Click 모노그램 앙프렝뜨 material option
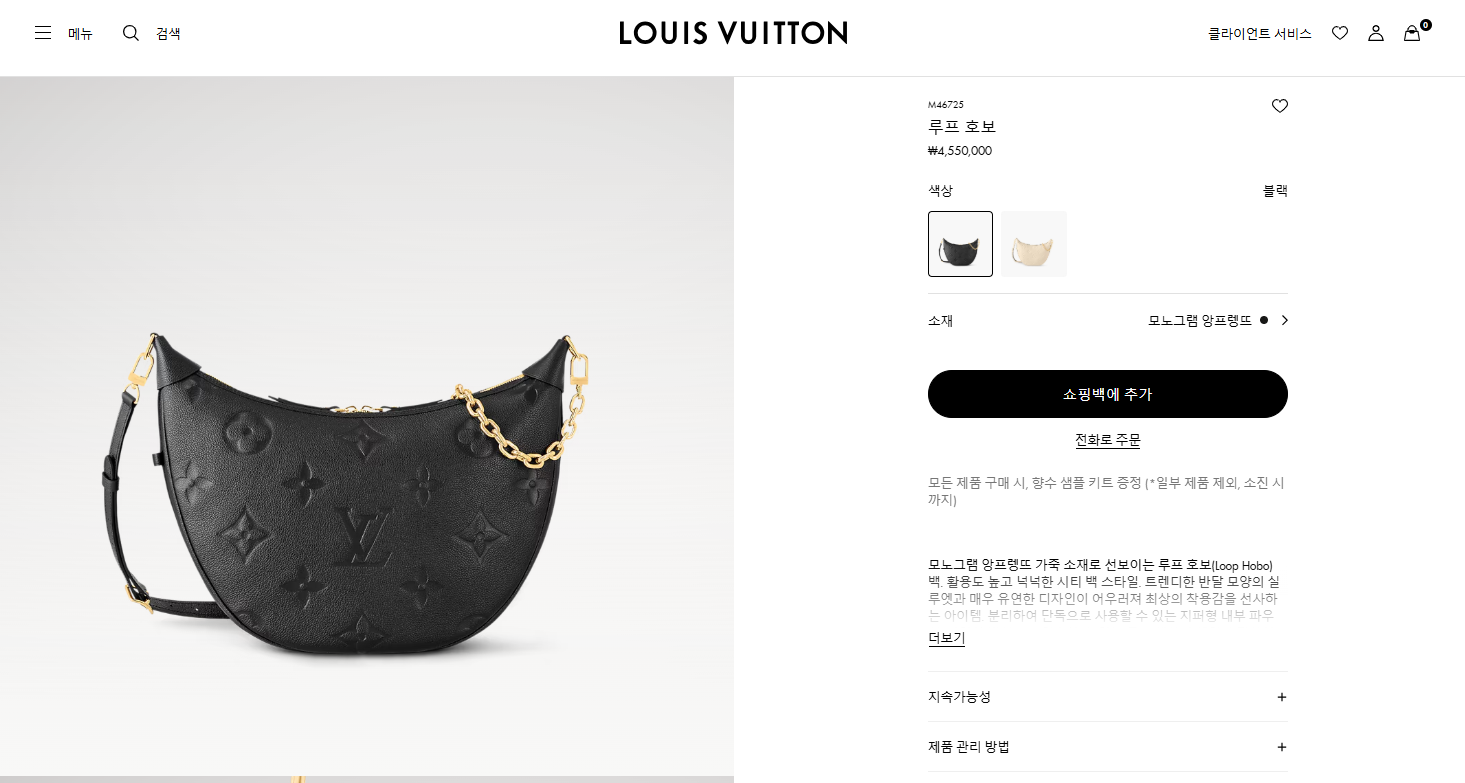 click(1200, 320)
